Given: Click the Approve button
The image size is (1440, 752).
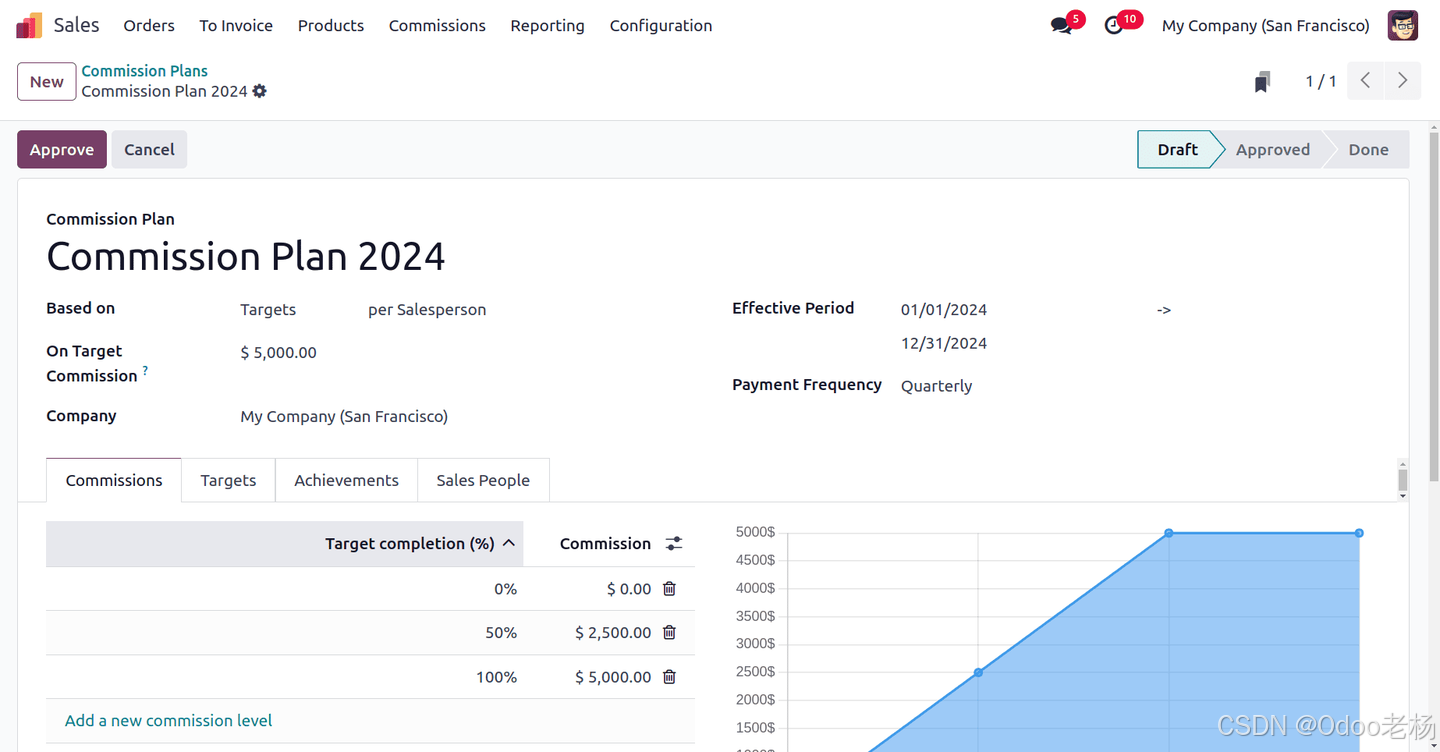Looking at the screenshot, I should pyautogui.click(x=62, y=149).
